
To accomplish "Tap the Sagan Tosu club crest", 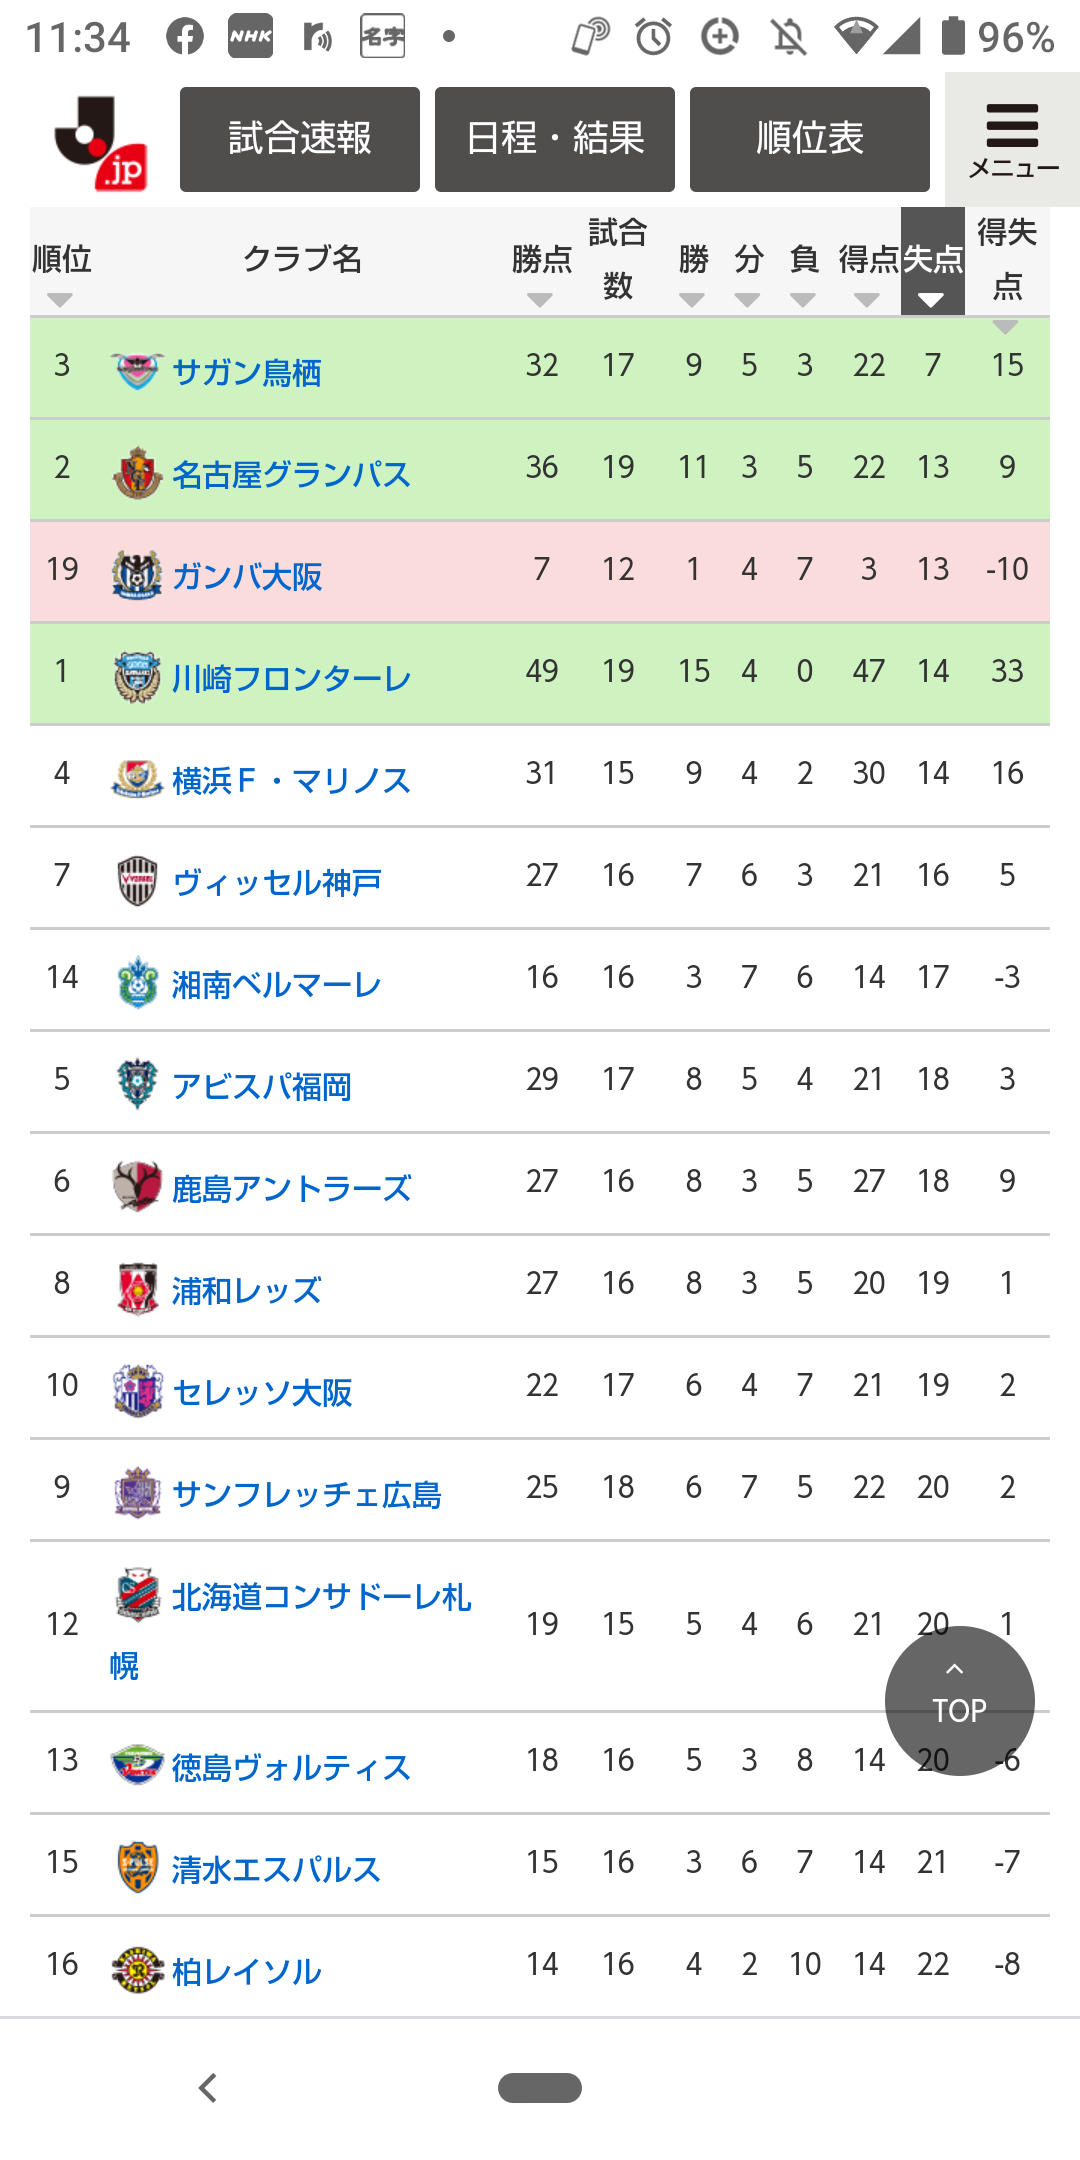I will tap(137, 371).
